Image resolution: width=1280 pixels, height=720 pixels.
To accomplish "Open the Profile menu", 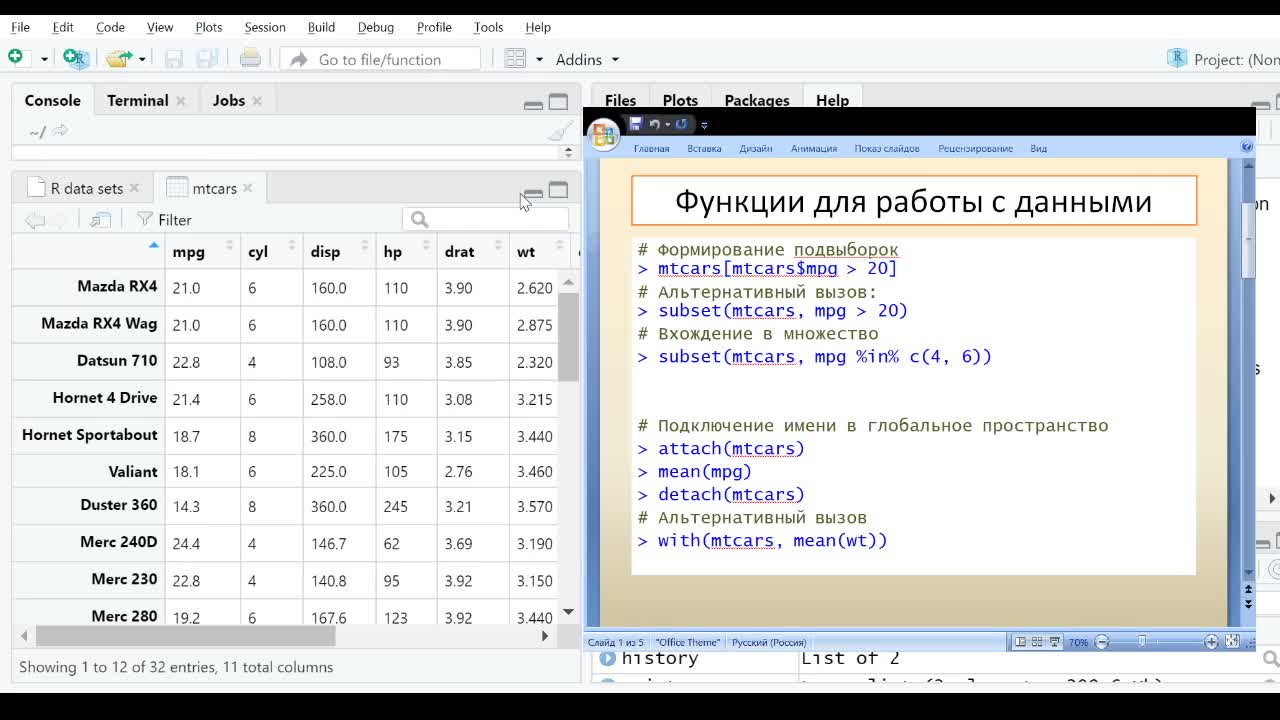I will click(x=434, y=27).
